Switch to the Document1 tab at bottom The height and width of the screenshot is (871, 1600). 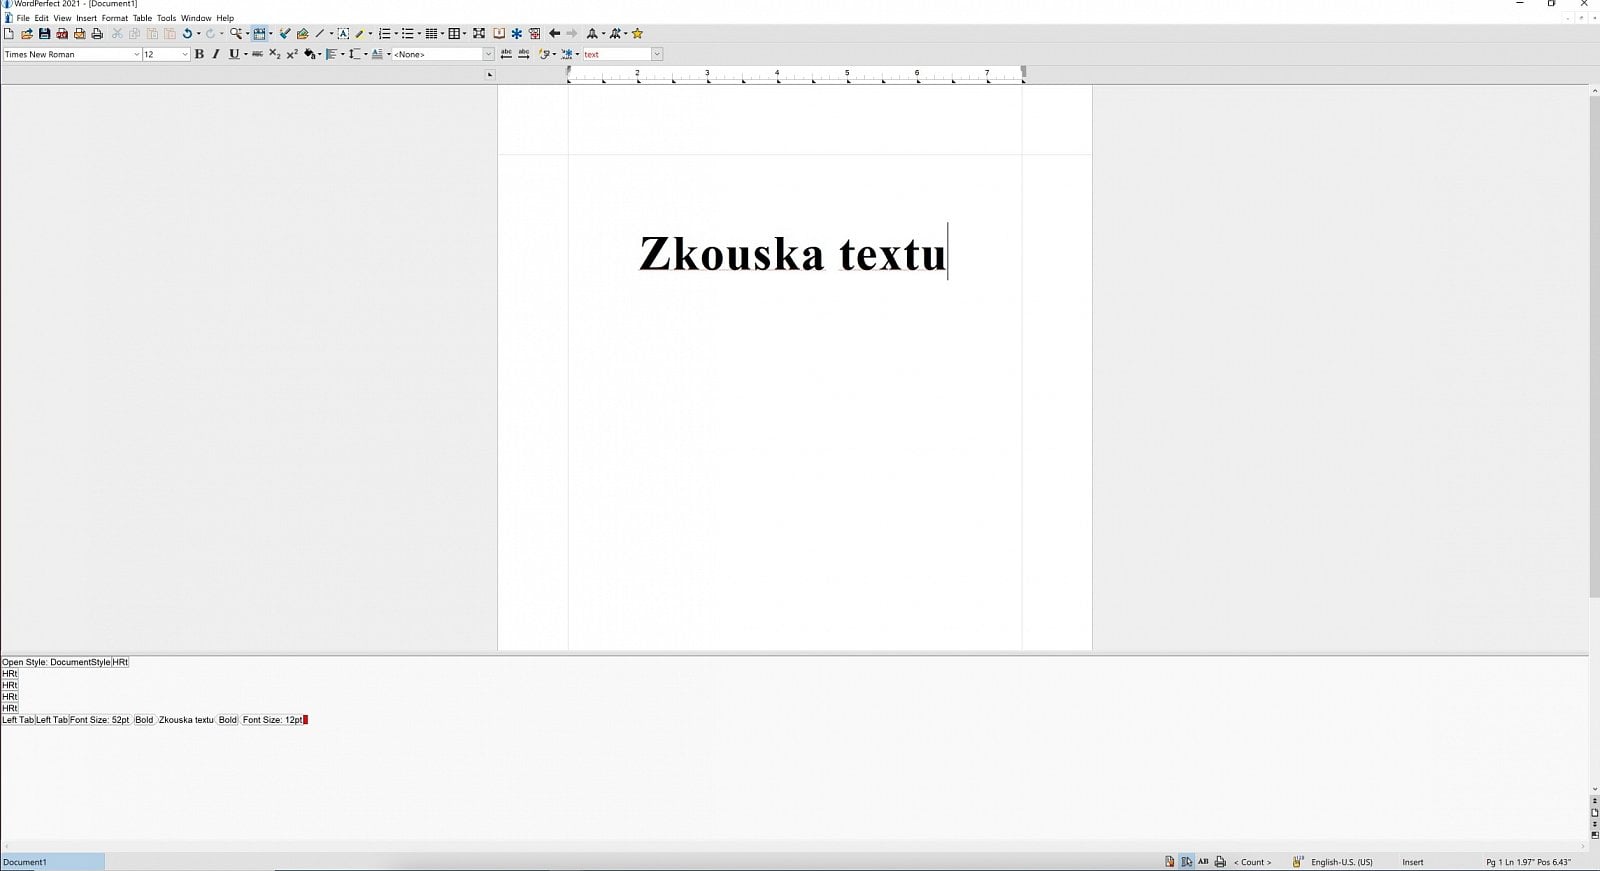52,862
